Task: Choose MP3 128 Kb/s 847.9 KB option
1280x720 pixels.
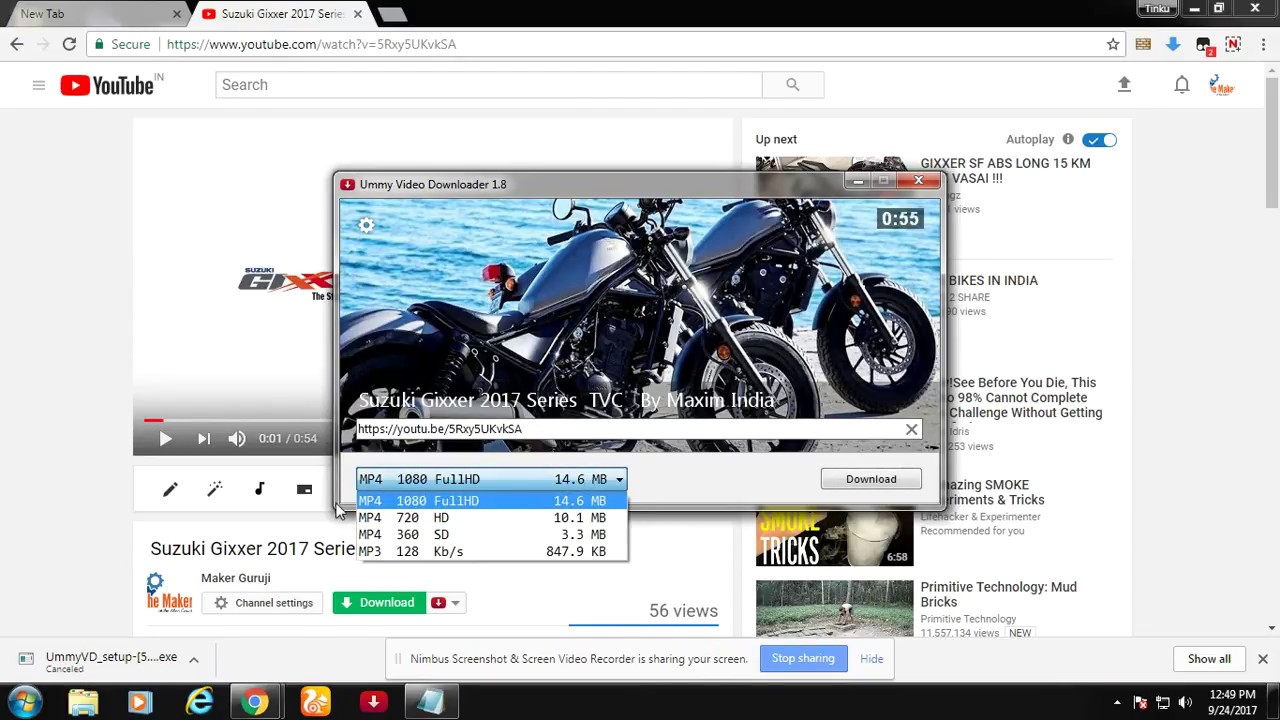Action: click(491, 551)
